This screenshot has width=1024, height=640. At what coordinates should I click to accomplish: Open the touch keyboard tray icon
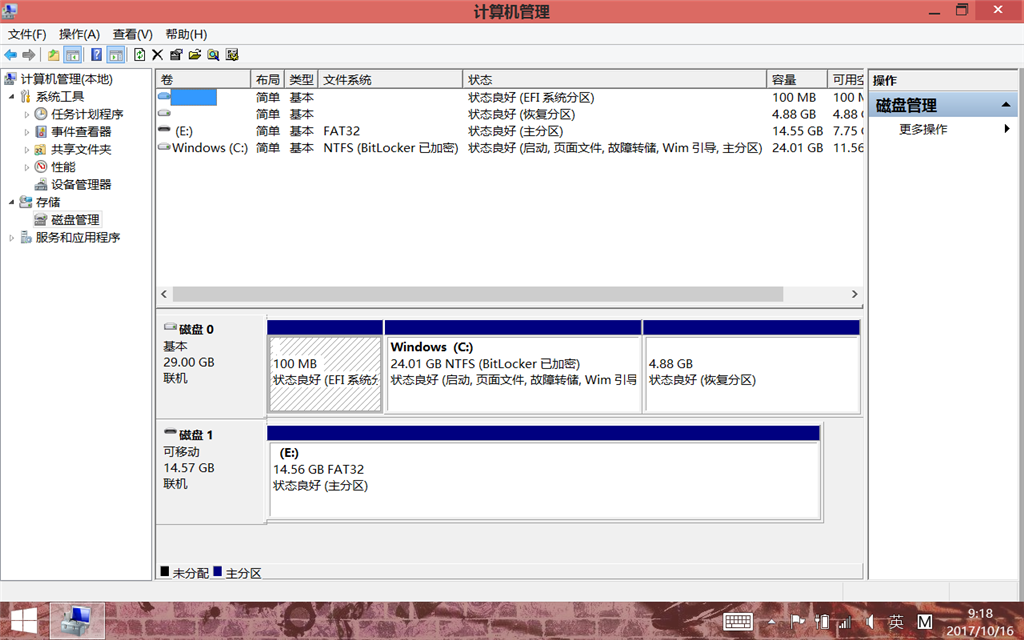point(737,622)
